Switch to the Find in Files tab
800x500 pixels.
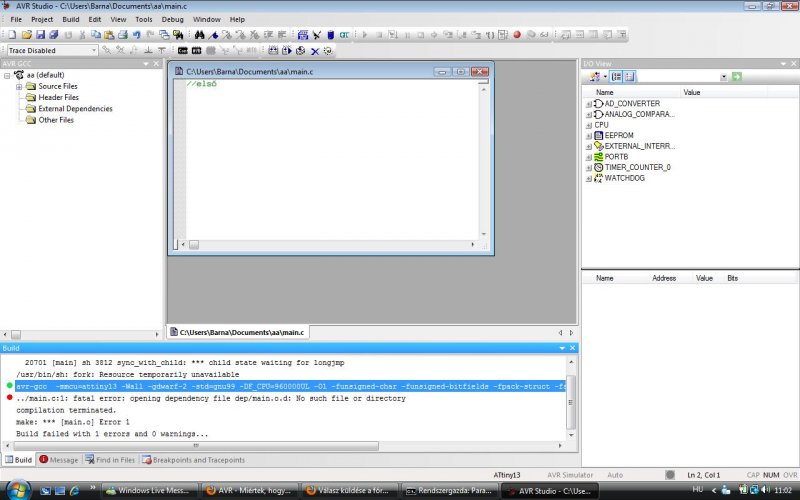(110, 460)
